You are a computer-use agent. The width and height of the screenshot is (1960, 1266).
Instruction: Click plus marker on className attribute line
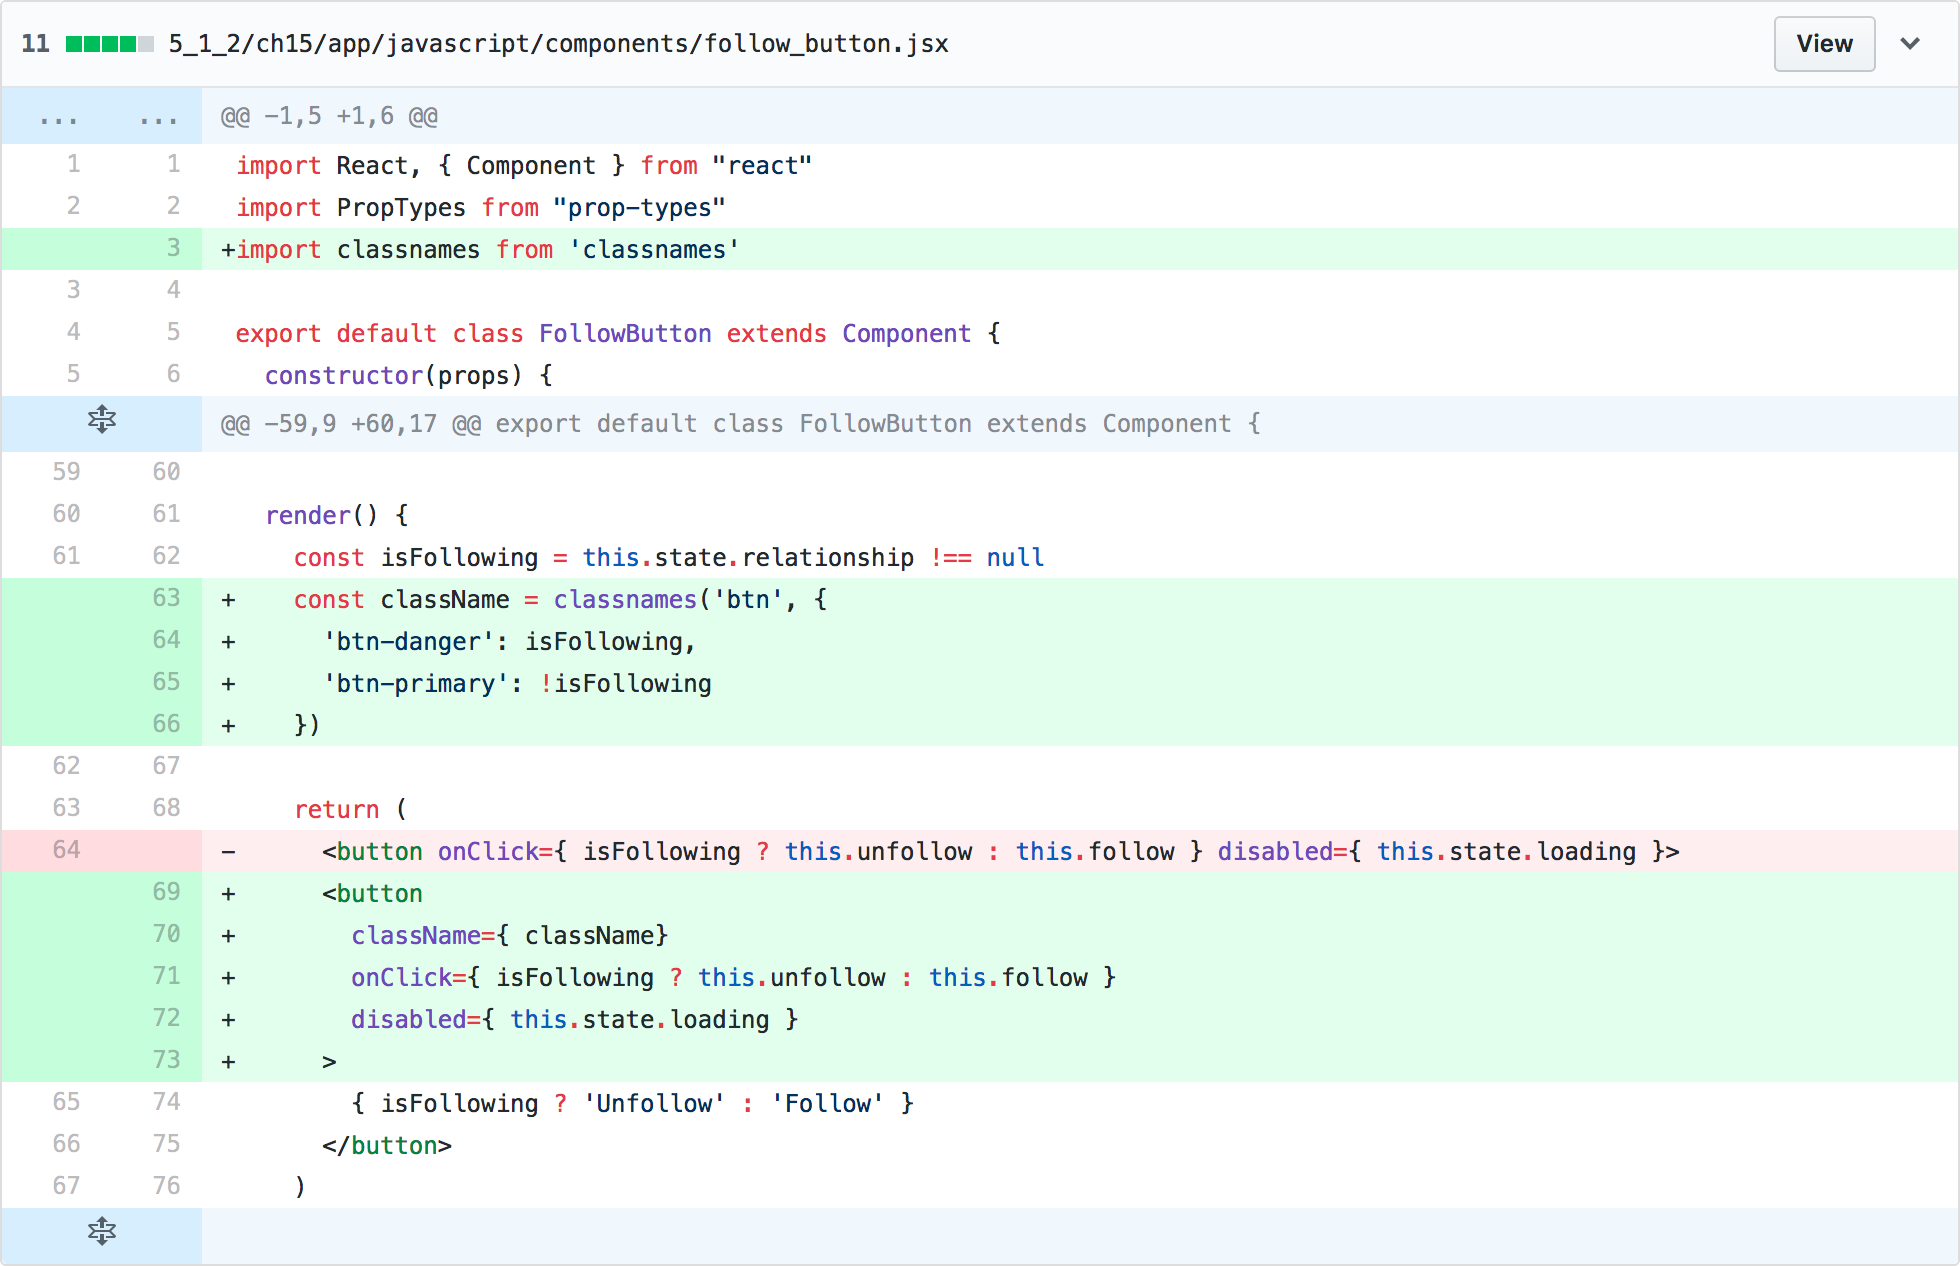click(228, 936)
